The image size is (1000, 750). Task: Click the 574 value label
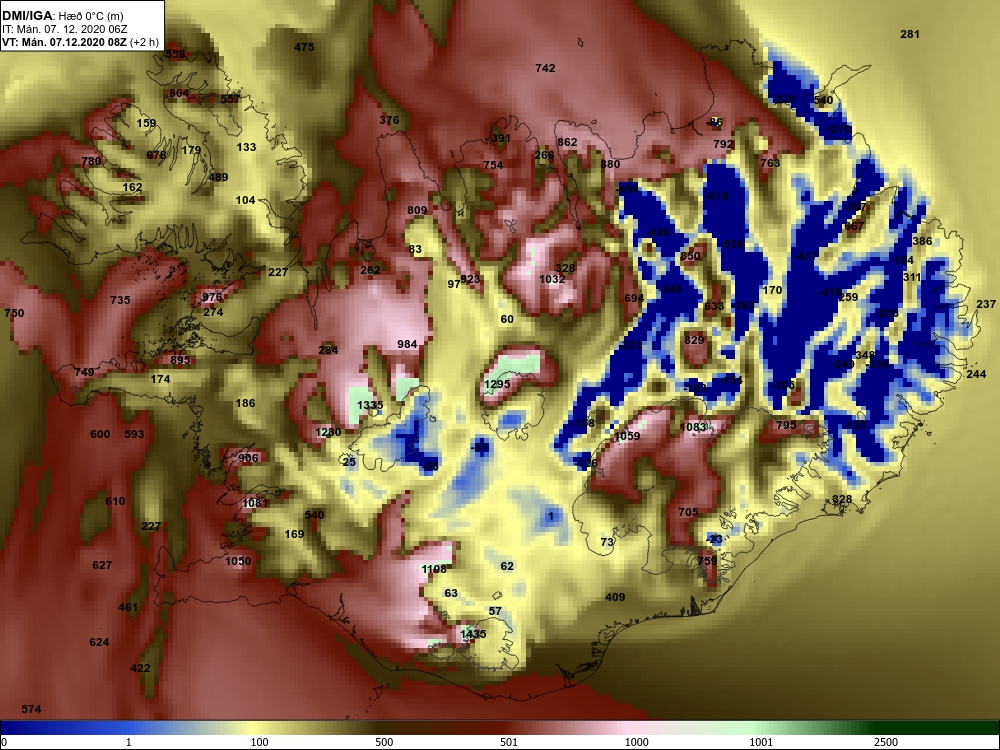31,709
